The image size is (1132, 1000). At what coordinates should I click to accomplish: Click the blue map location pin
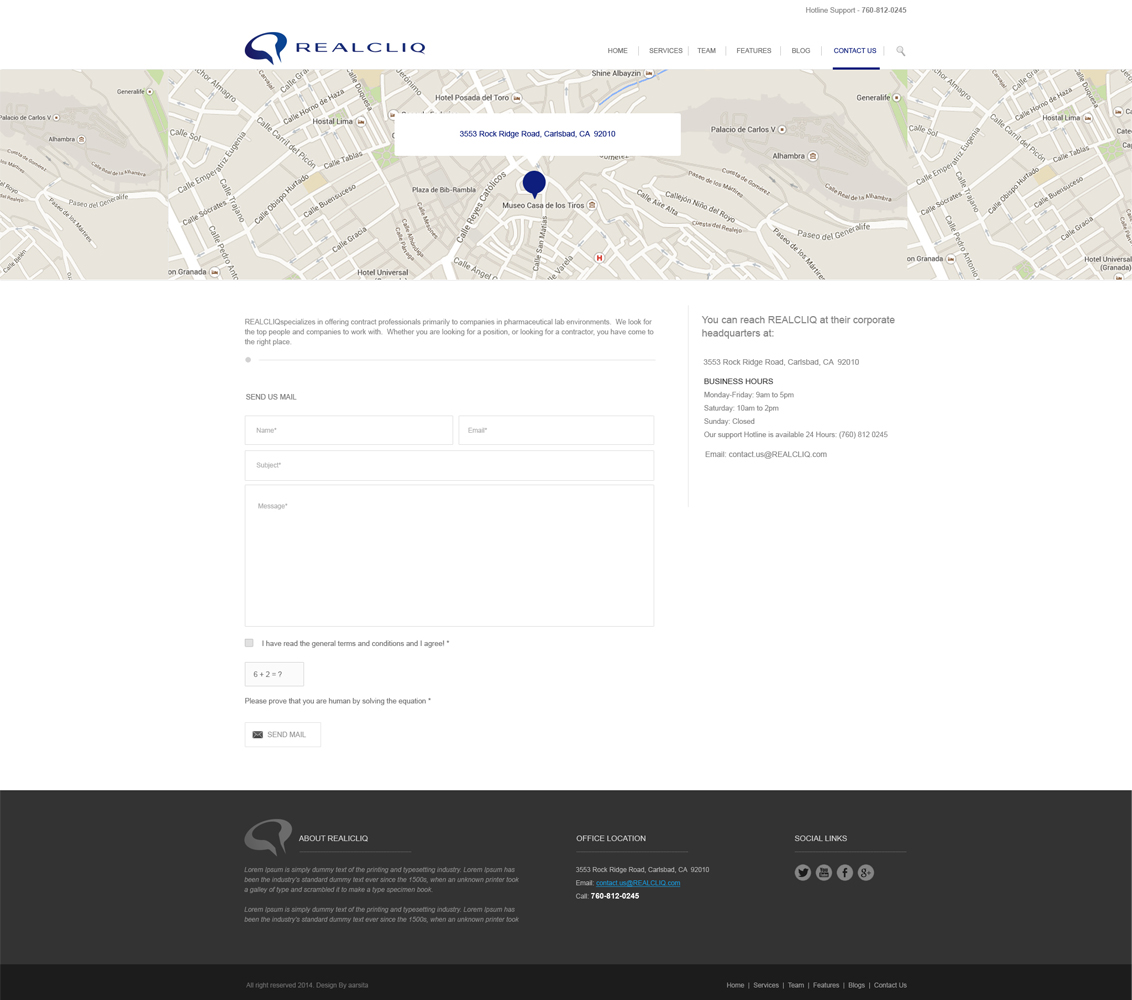coord(534,184)
